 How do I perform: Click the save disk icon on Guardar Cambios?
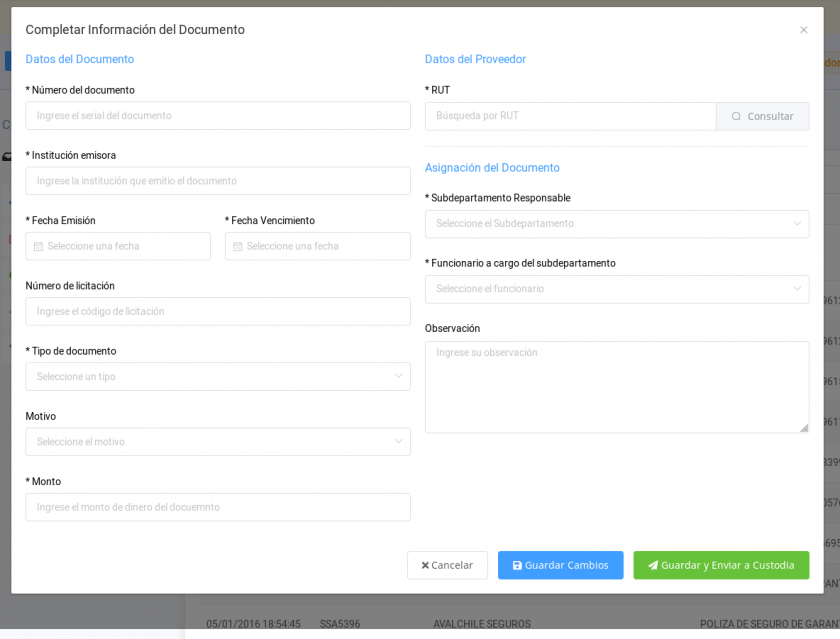(519, 565)
